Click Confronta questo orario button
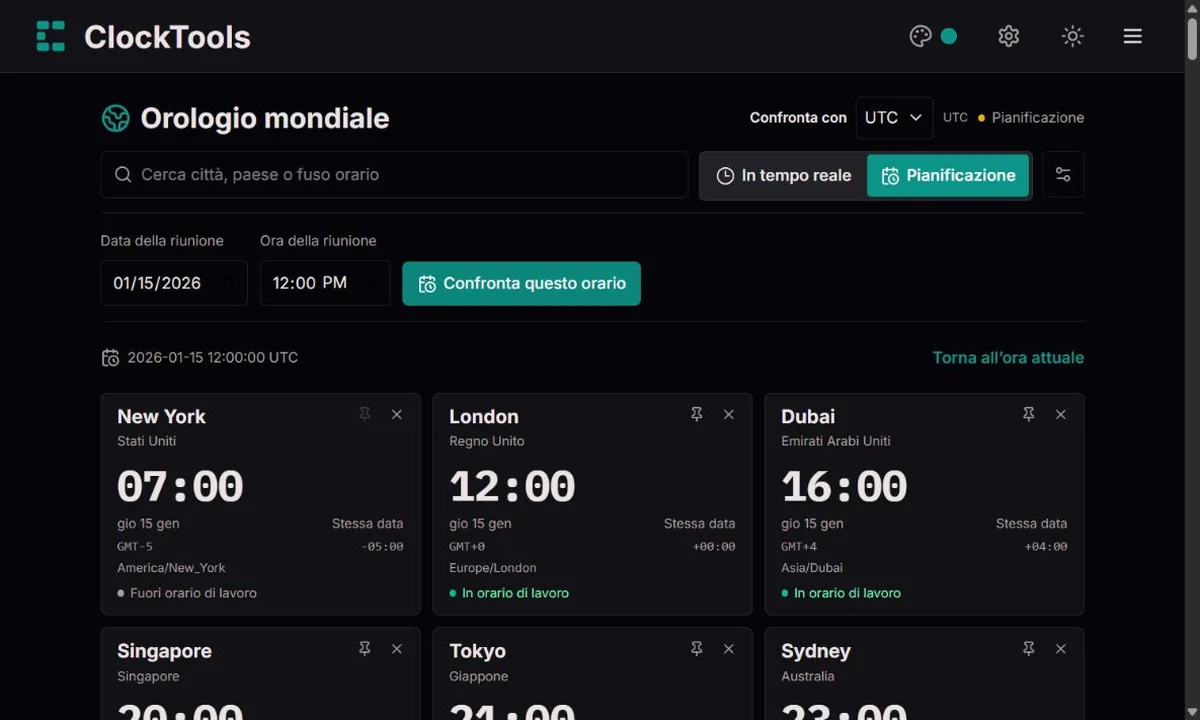Screen dimensions: 1200x720 [x=521, y=283]
